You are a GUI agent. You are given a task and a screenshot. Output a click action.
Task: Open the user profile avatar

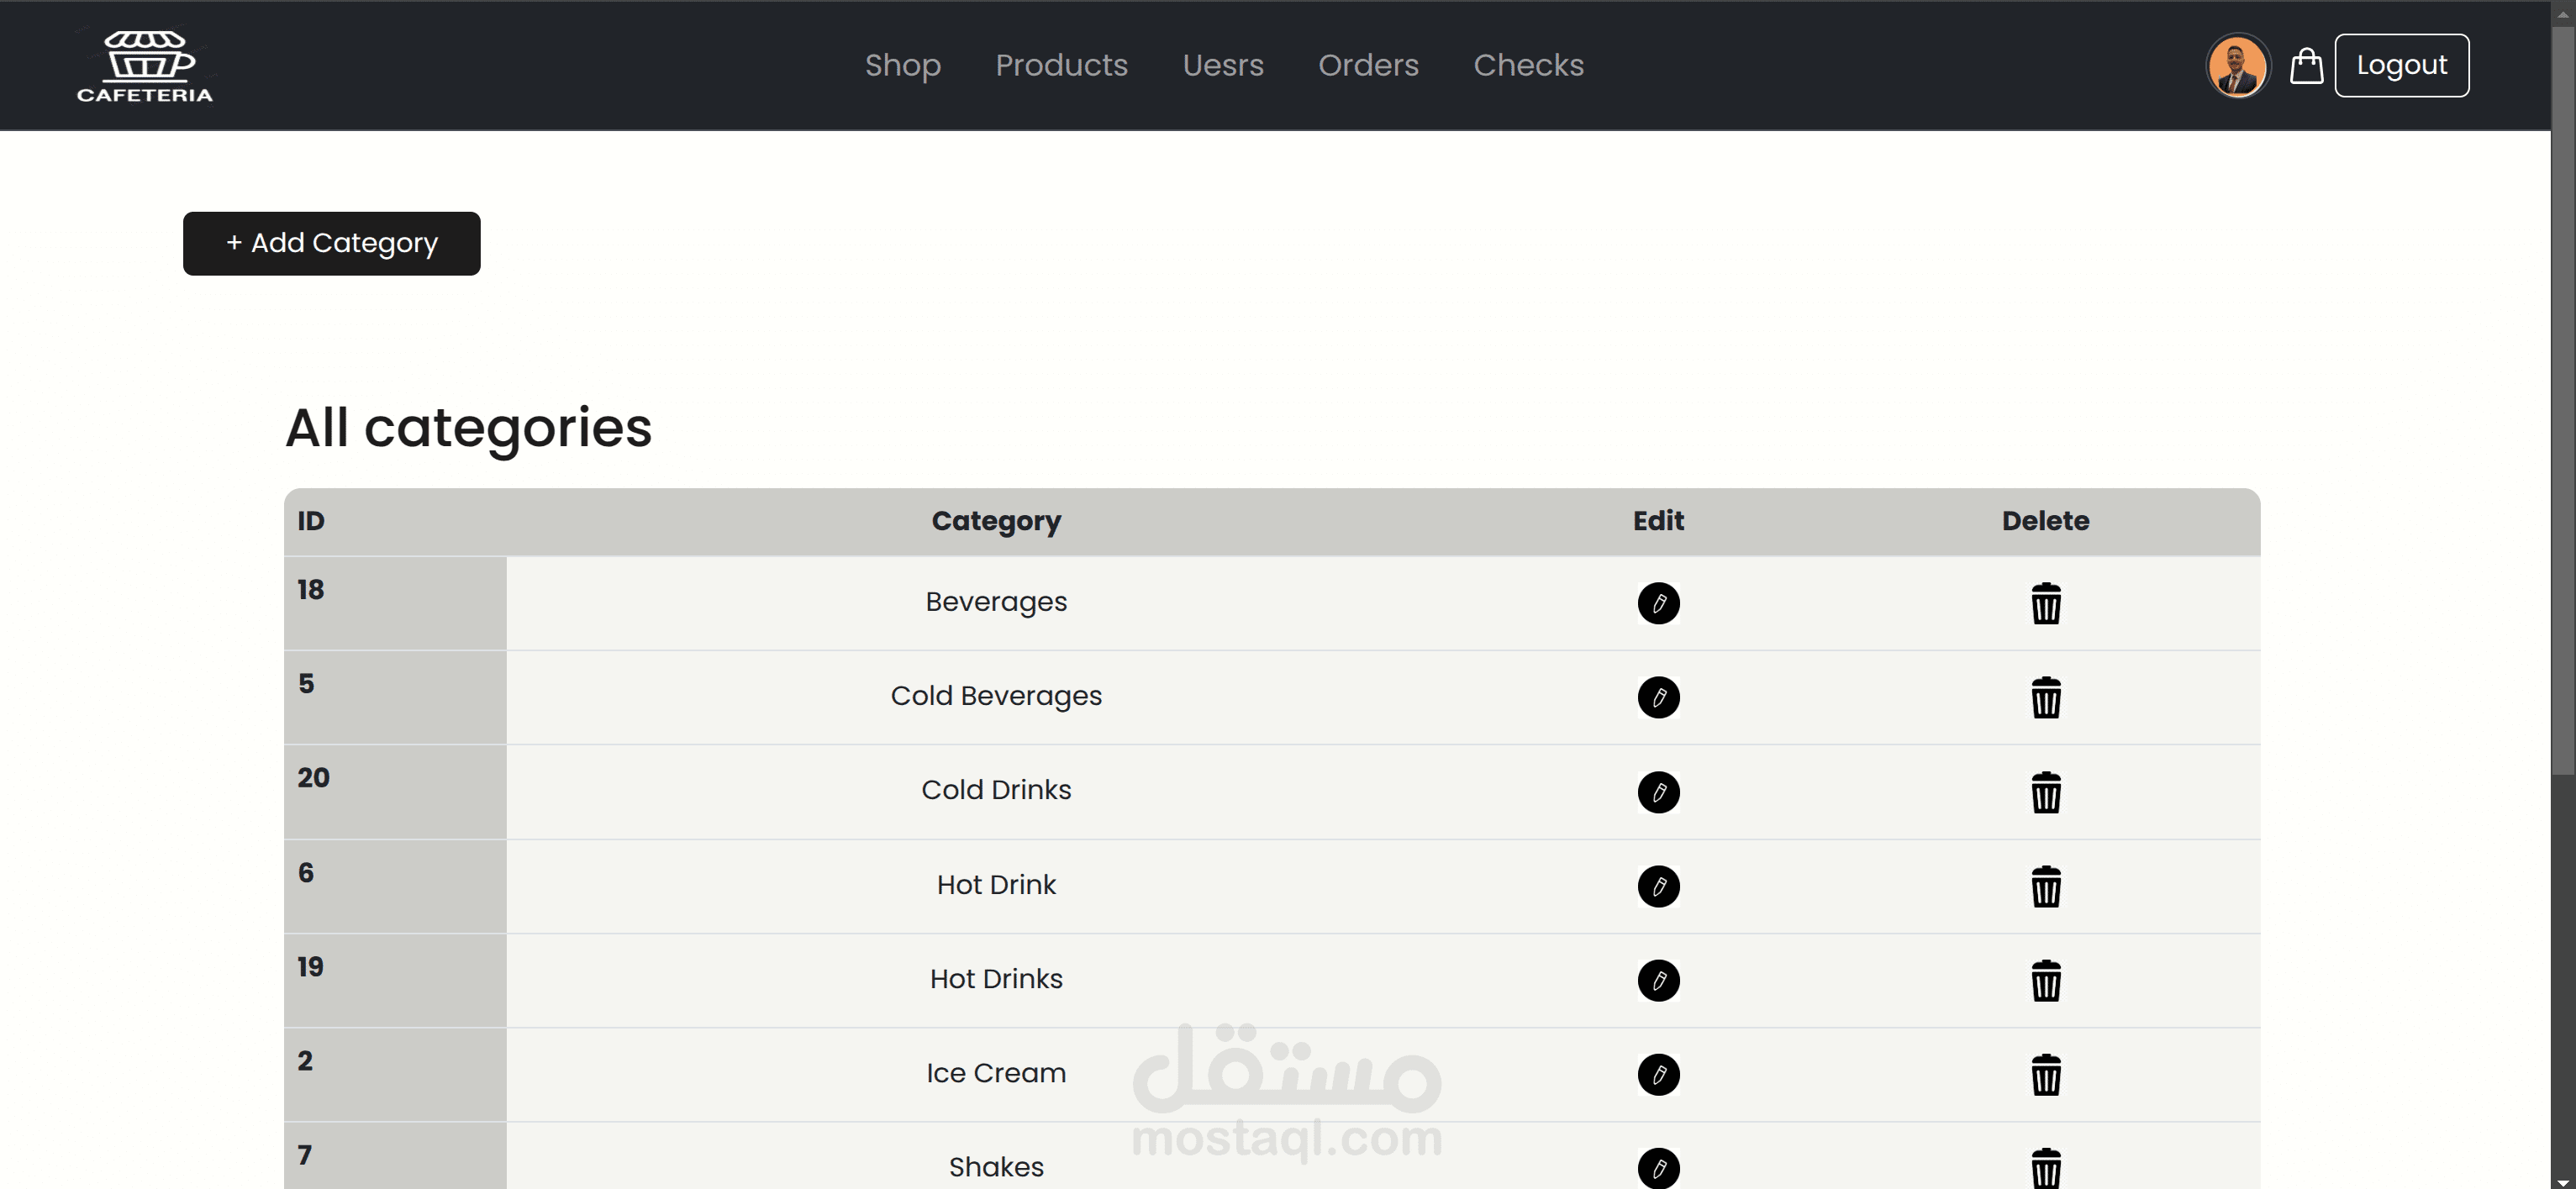click(2237, 66)
